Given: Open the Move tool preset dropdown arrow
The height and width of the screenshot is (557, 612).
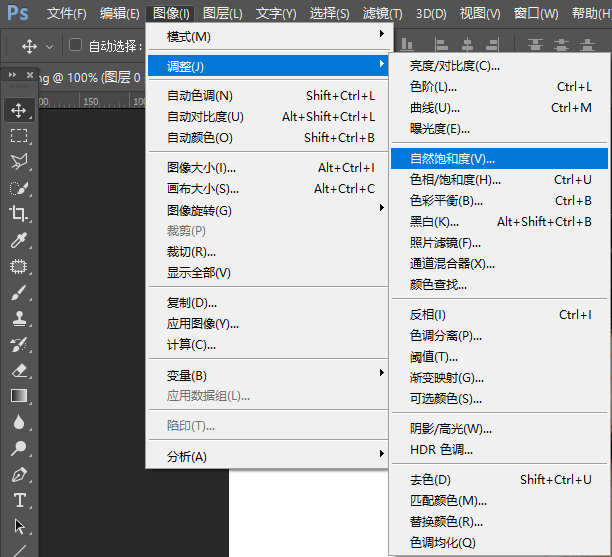Looking at the screenshot, I should point(50,47).
